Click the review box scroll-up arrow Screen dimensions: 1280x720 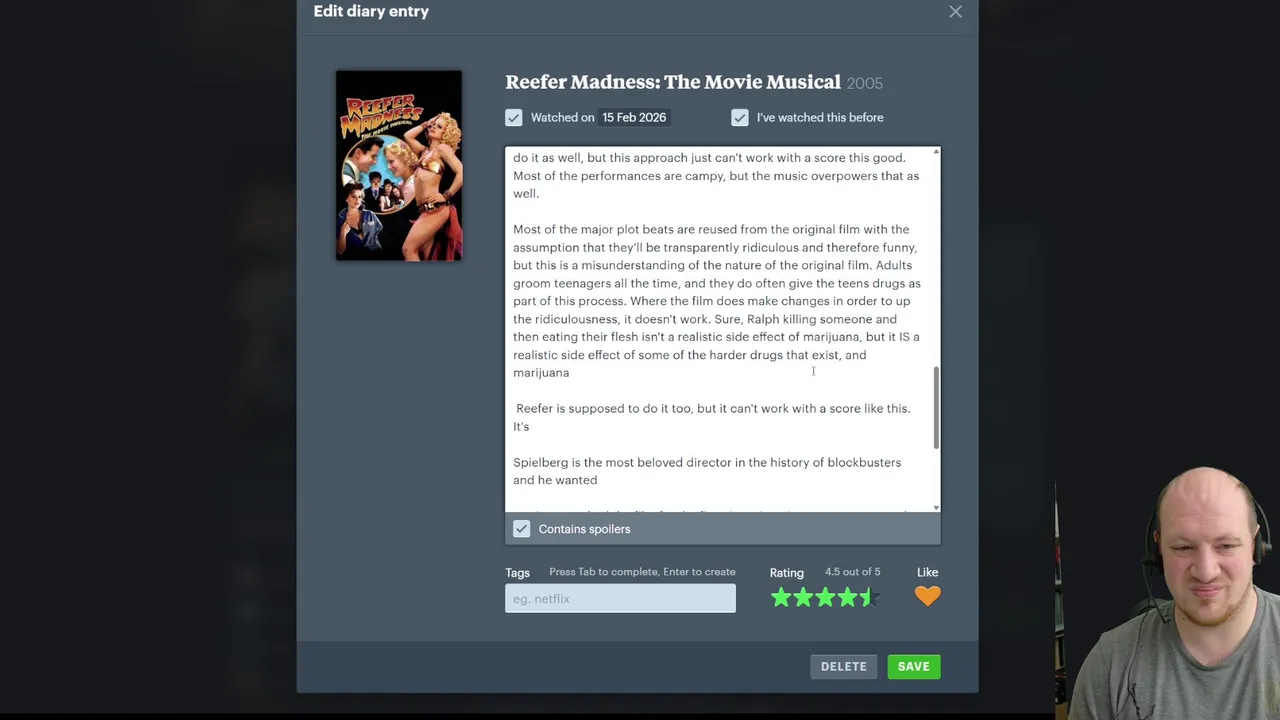click(936, 152)
